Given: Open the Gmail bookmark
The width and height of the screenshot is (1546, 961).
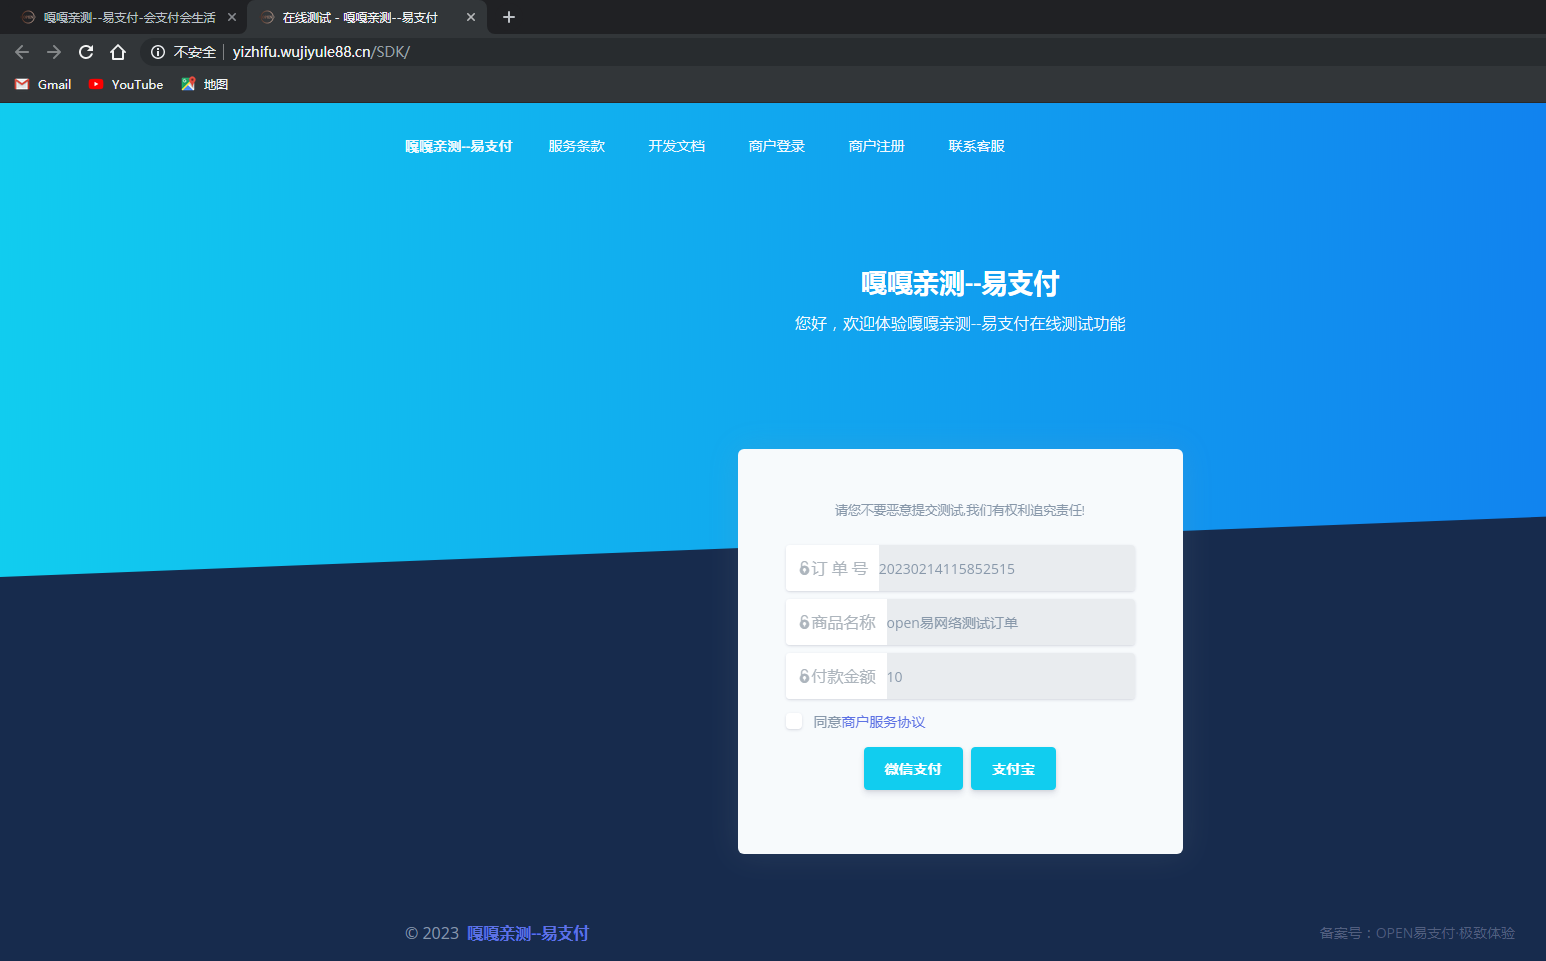Looking at the screenshot, I should point(44,85).
